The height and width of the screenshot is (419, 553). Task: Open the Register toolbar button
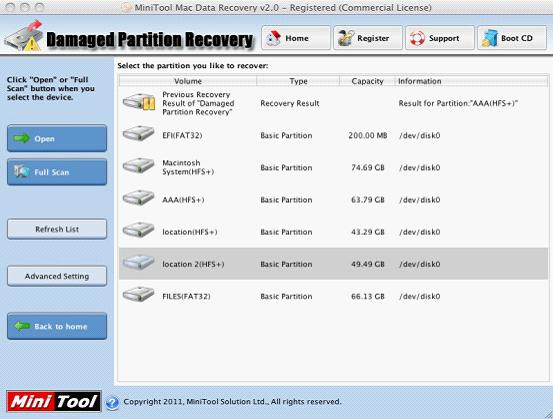click(x=367, y=38)
